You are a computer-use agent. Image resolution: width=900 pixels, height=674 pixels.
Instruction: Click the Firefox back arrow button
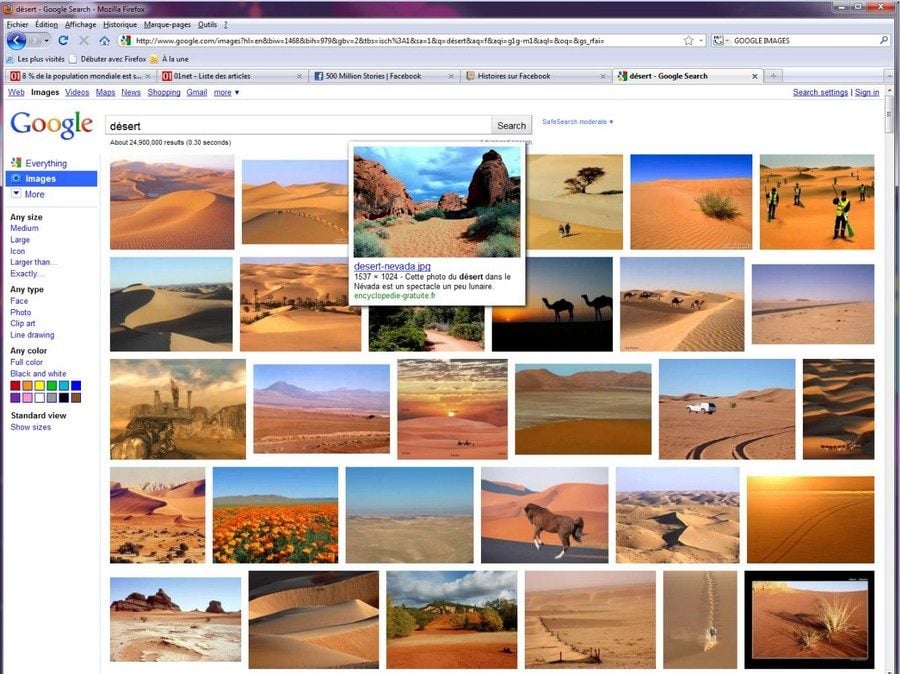pyautogui.click(x=16, y=41)
